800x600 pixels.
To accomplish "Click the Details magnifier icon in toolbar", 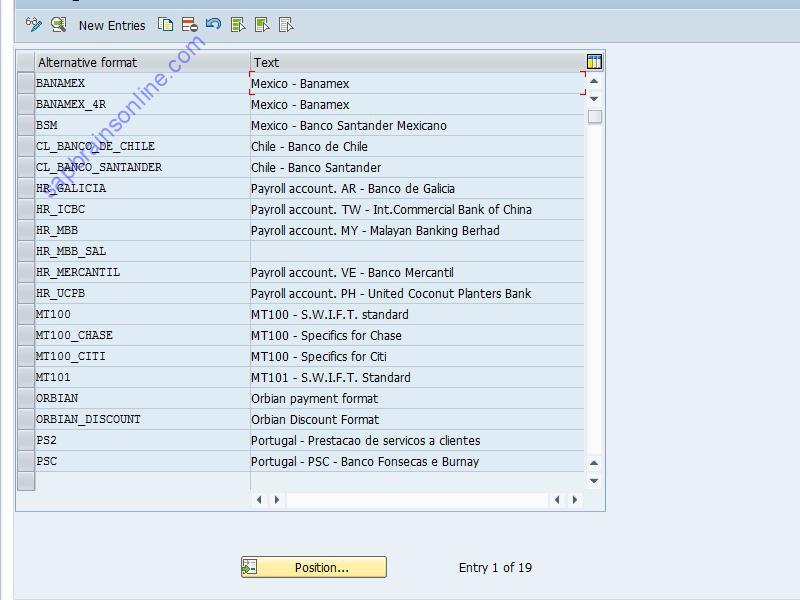I will [x=59, y=24].
